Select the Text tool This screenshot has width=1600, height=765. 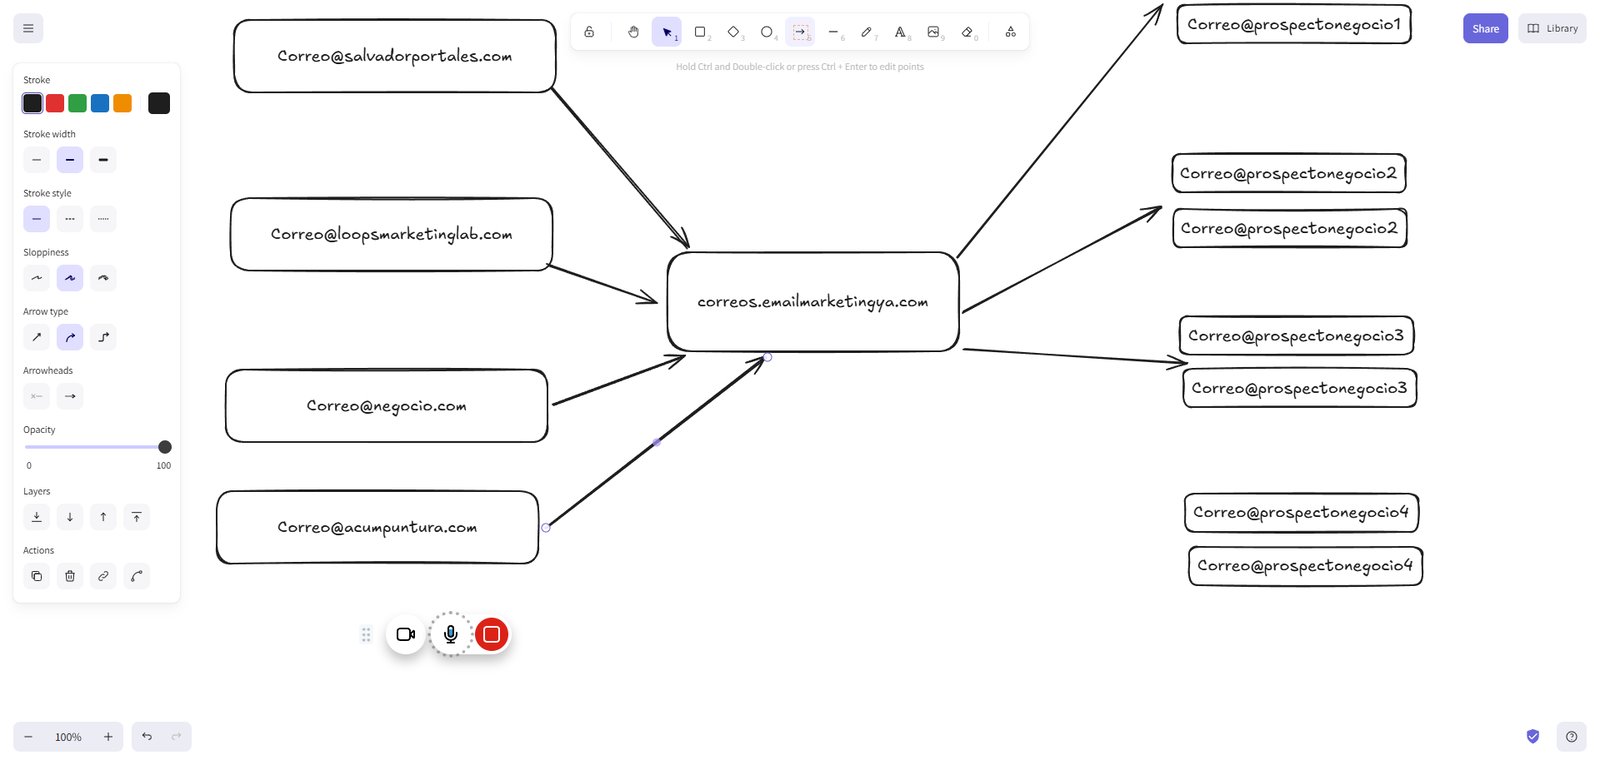900,32
